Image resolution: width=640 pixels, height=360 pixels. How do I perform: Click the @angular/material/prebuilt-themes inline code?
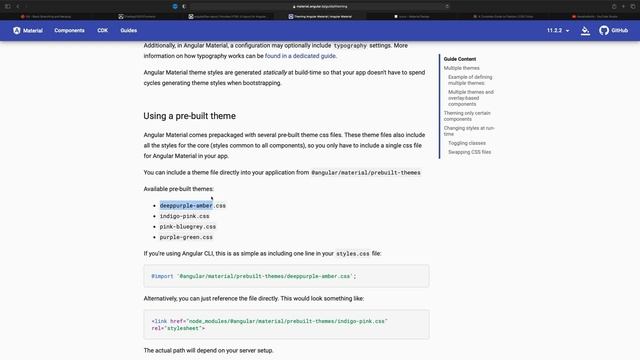[366, 173]
